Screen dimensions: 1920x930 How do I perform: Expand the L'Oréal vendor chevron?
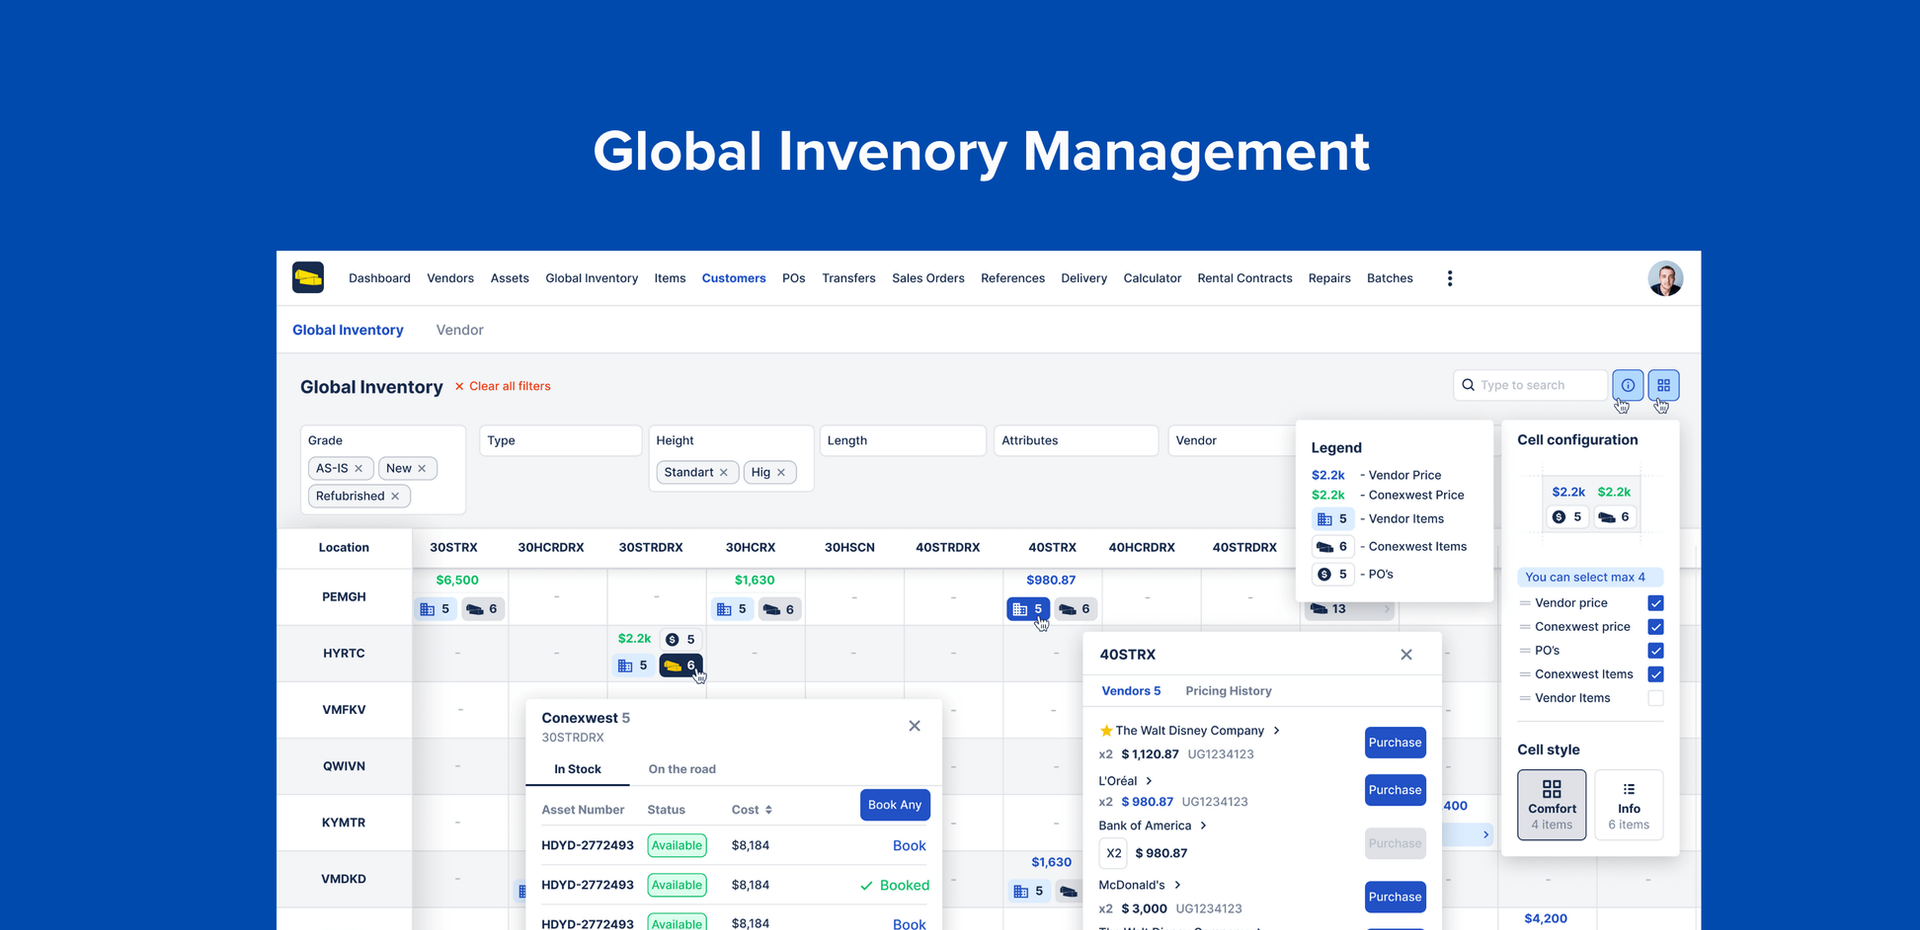[x=1149, y=781]
